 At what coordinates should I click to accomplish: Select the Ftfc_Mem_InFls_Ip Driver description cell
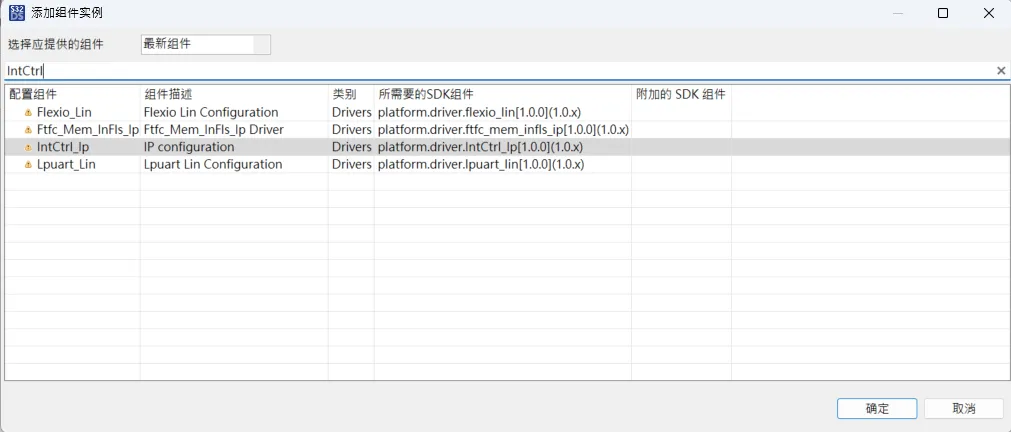point(214,130)
